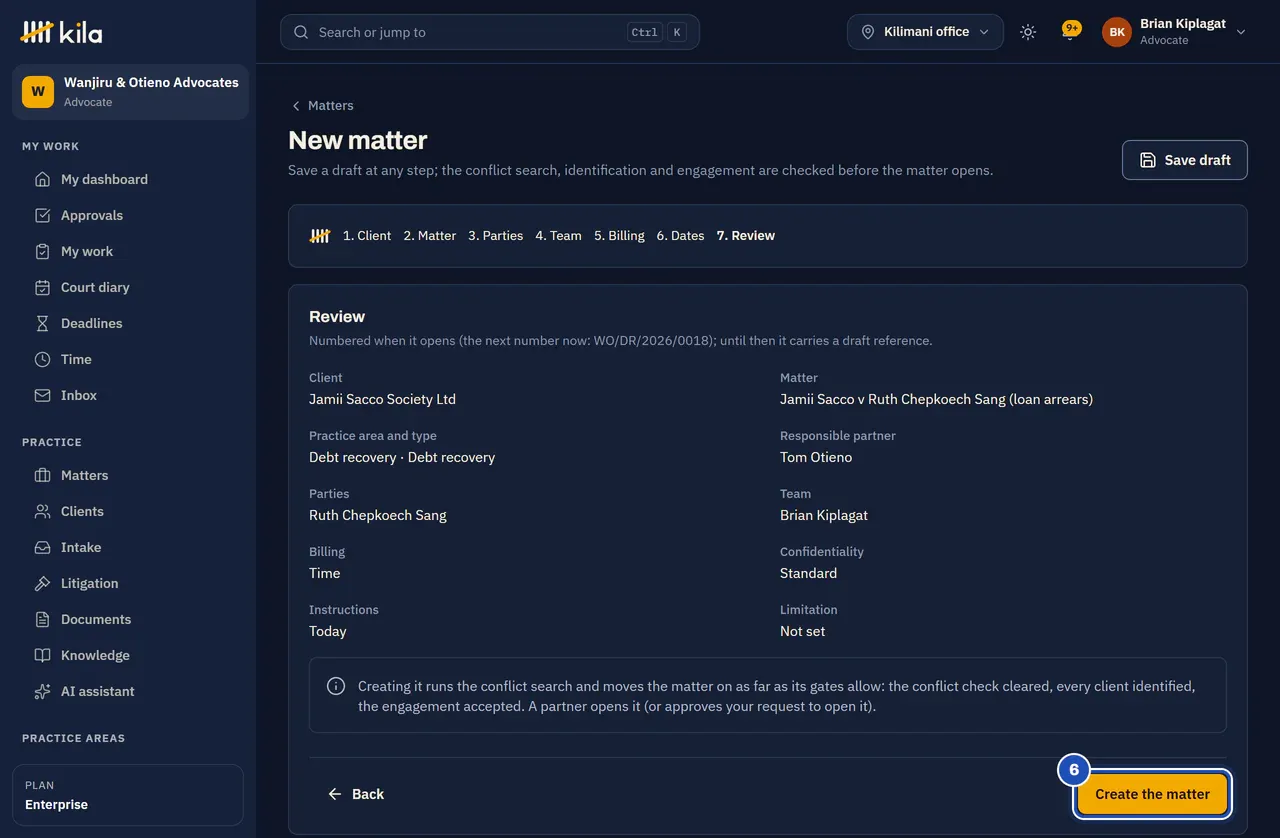1280x838 pixels.
Task: Go Back to previous step
Action: (x=356, y=794)
